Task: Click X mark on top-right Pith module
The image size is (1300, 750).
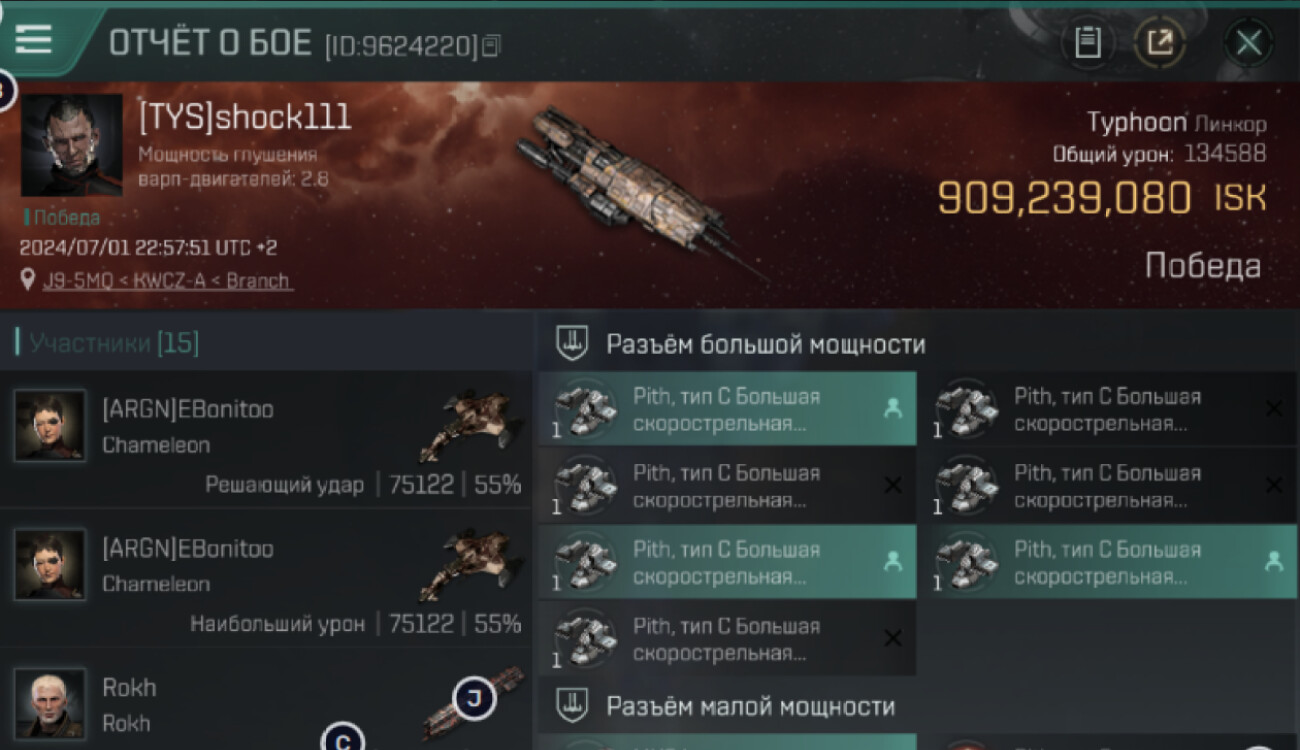Action: (x=1273, y=408)
